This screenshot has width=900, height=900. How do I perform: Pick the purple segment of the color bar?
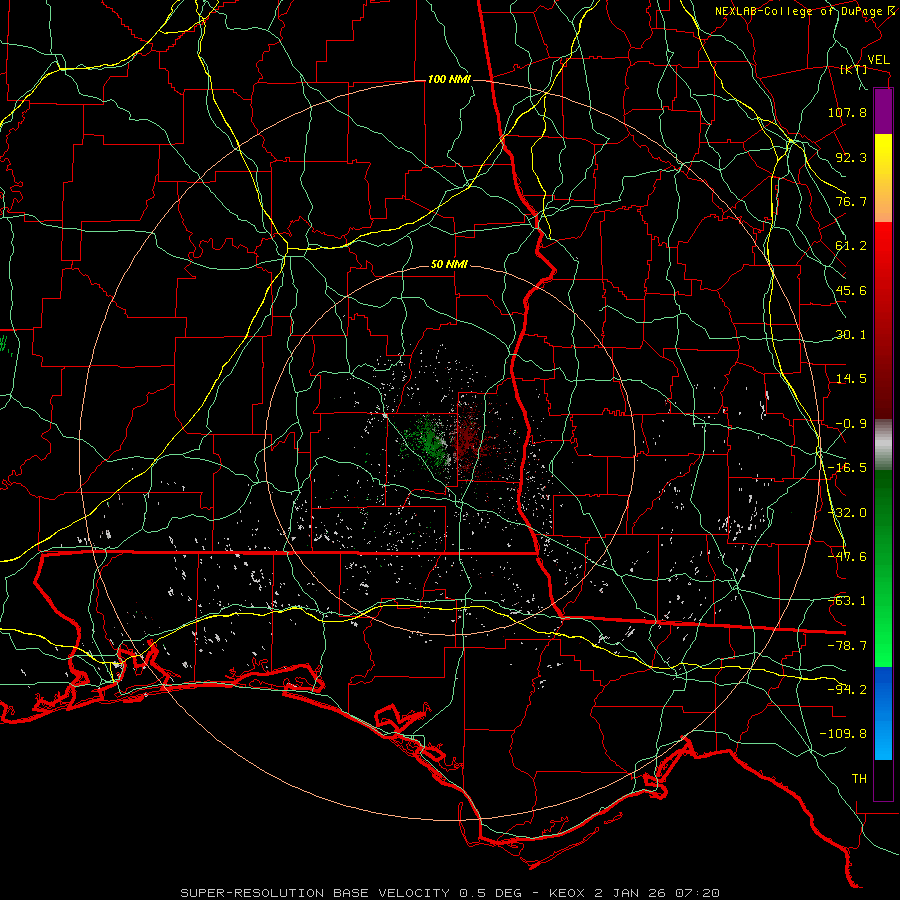click(883, 111)
